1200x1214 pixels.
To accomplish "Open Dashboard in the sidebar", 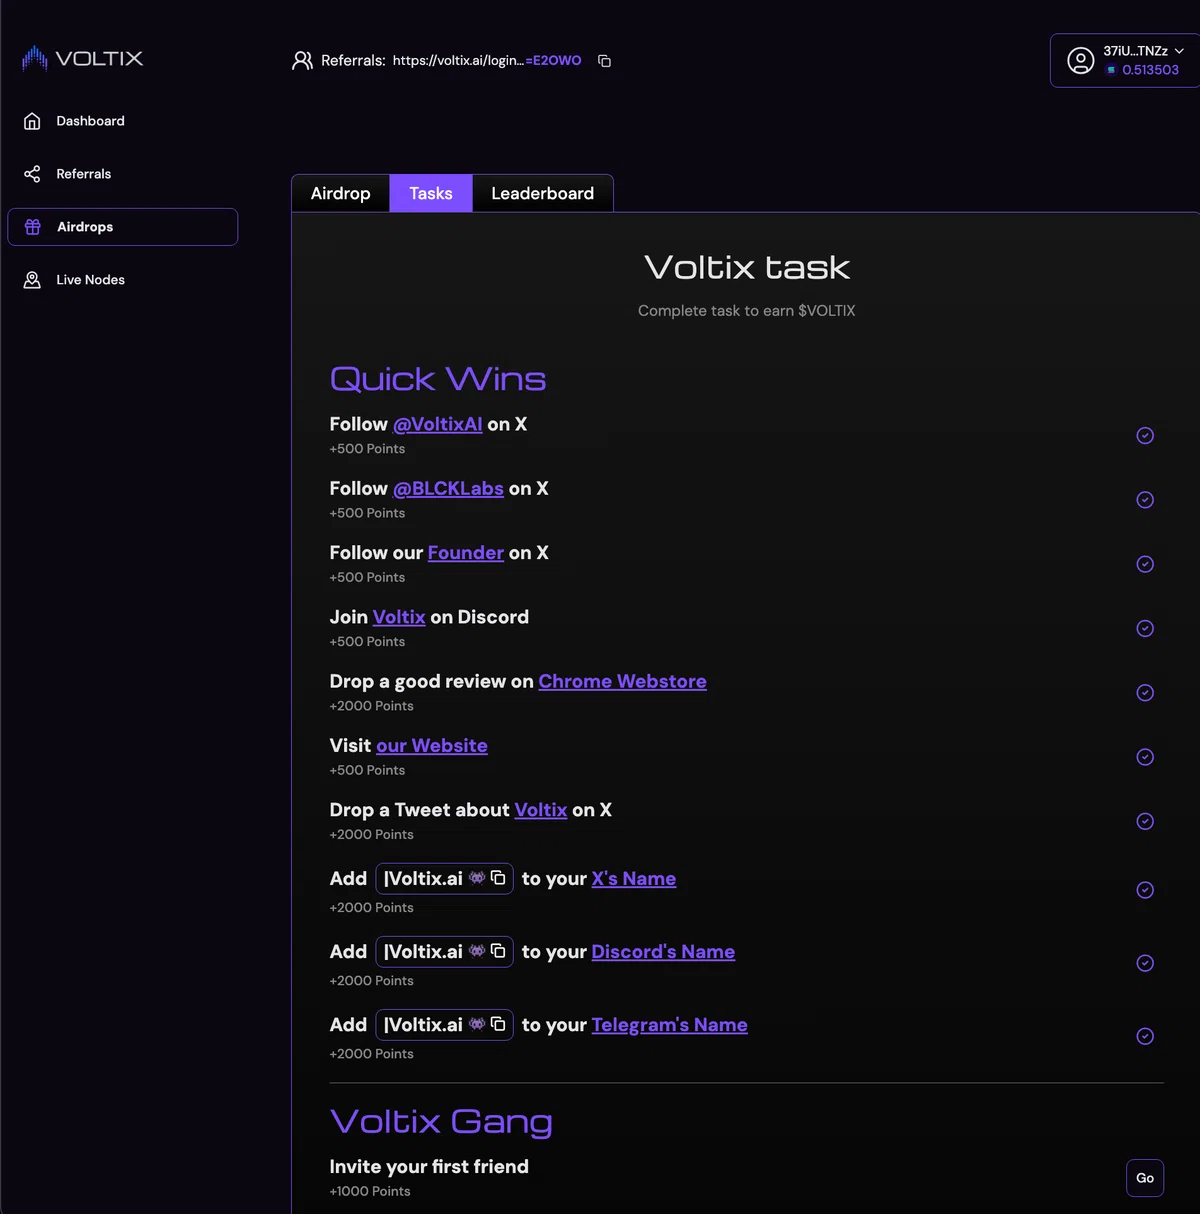I will pos(123,121).
